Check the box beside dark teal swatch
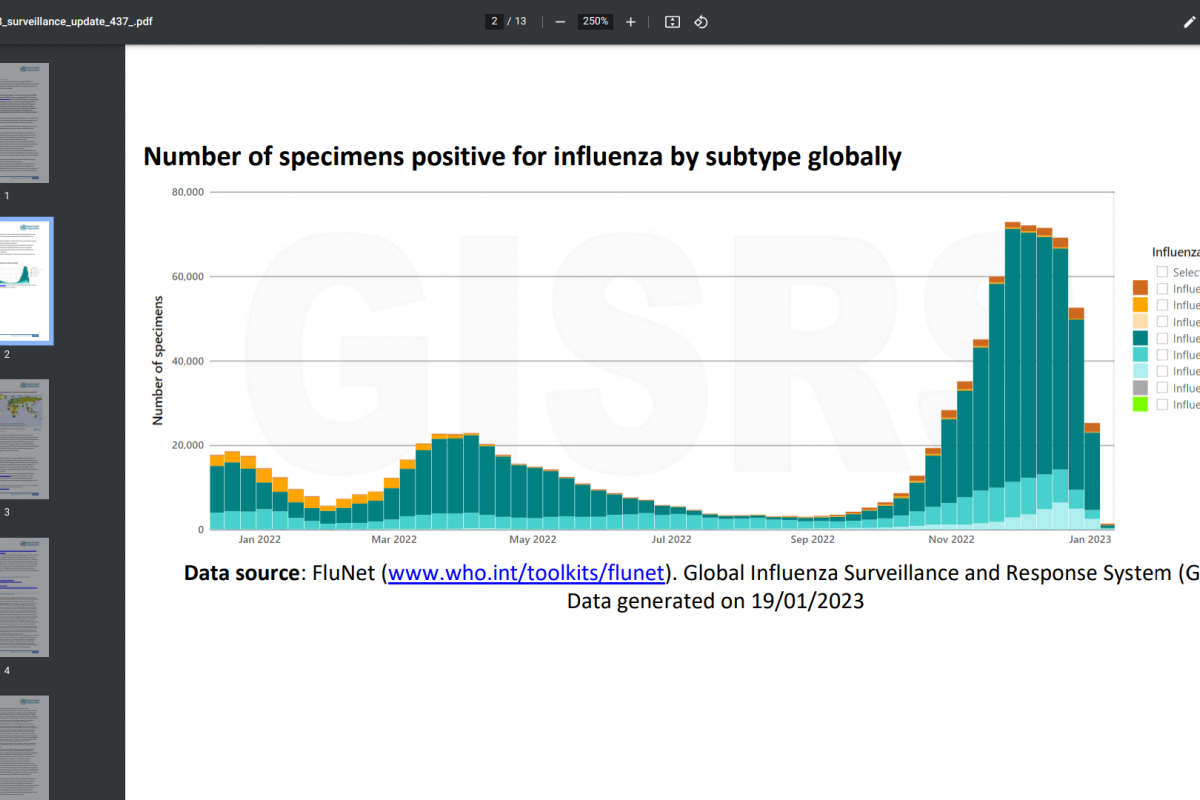Image resolution: width=1200 pixels, height=800 pixels. (1162, 338)
